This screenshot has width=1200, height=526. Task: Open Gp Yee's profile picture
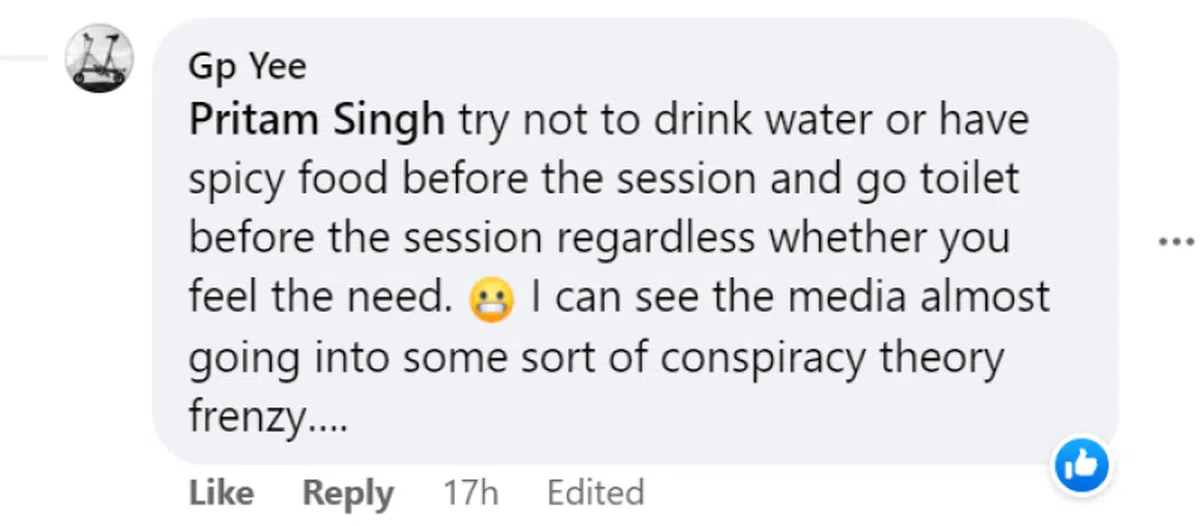(x=100, y=58)
